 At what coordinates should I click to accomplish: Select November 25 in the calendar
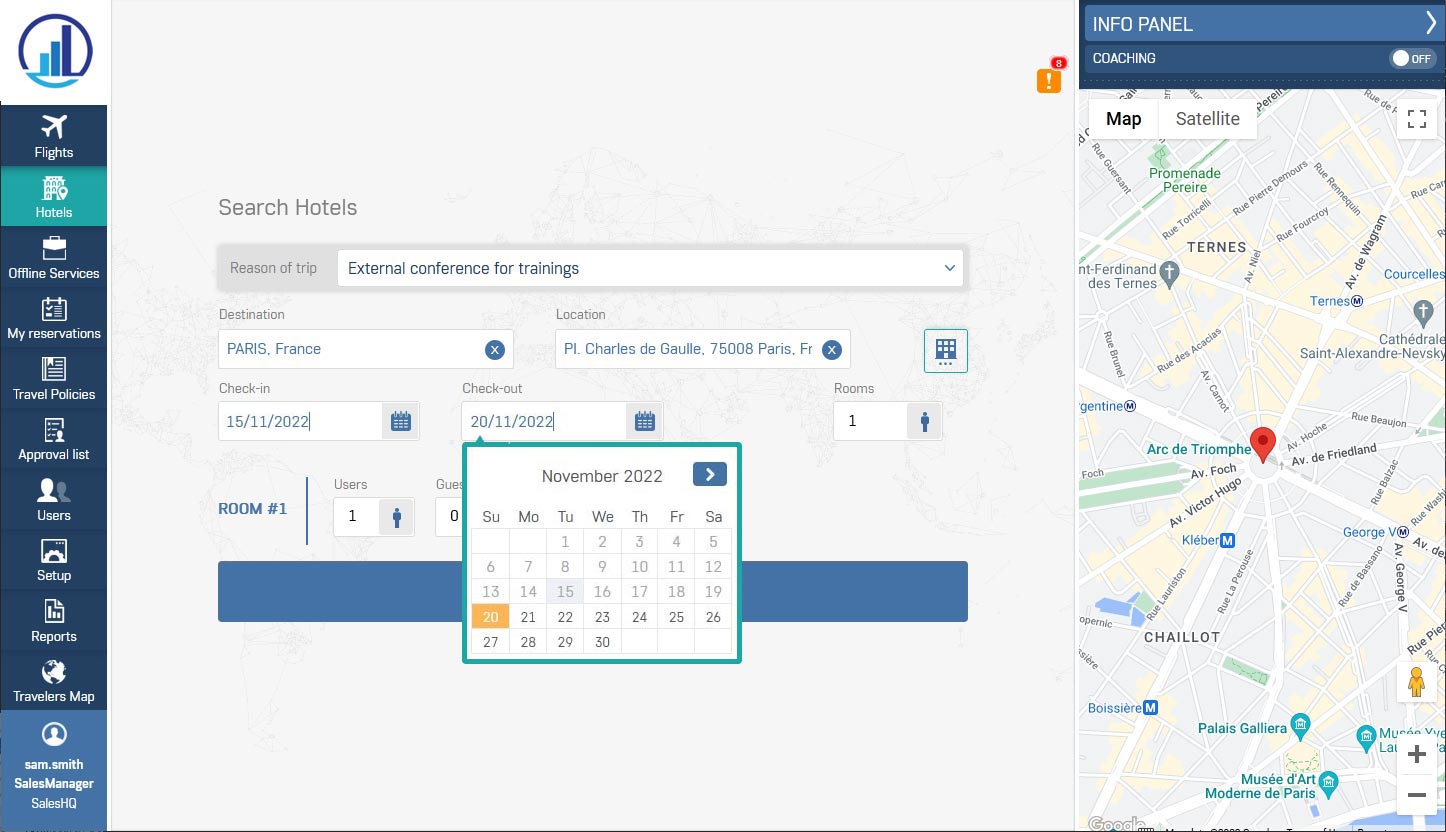(x=676, y=617)
